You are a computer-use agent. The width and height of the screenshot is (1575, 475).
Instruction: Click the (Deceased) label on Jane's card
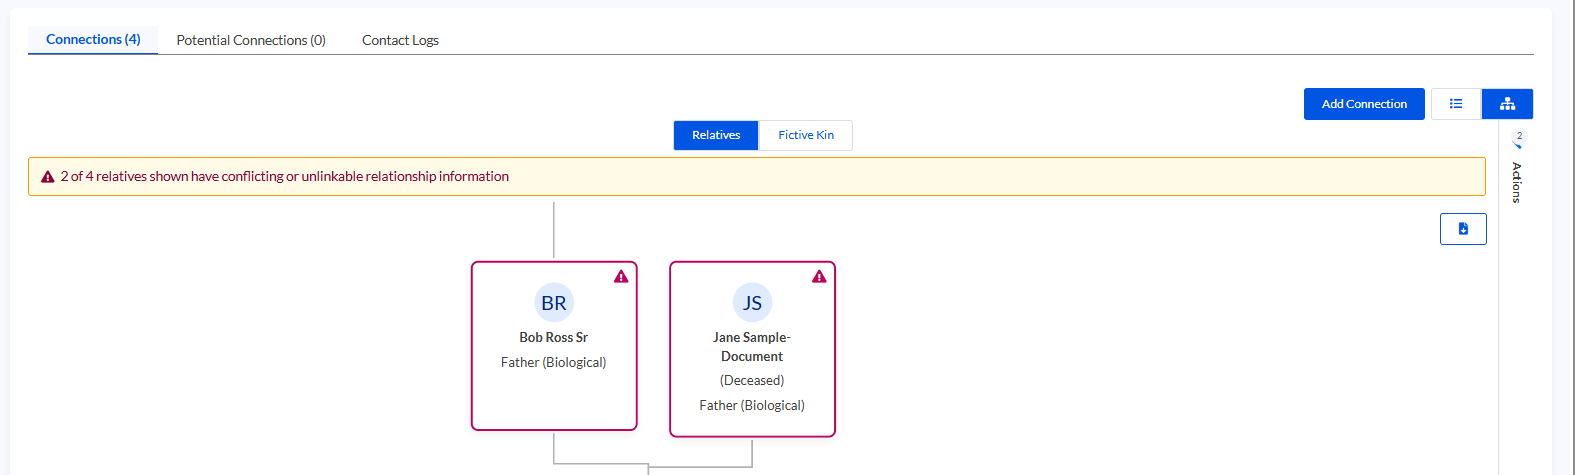tap(752, 380)
